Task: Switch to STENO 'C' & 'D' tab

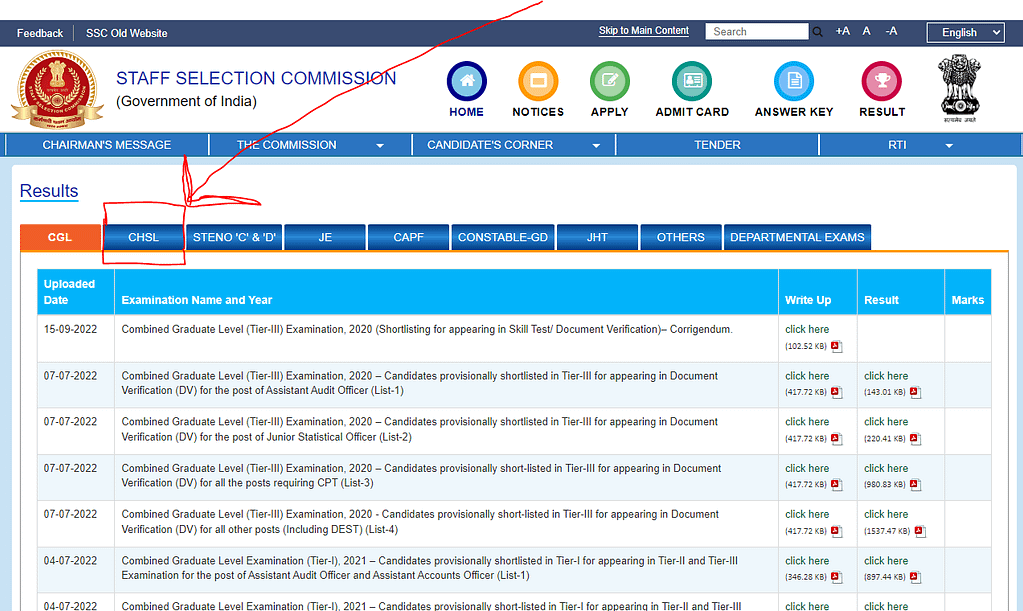Action: coord(234,237)
